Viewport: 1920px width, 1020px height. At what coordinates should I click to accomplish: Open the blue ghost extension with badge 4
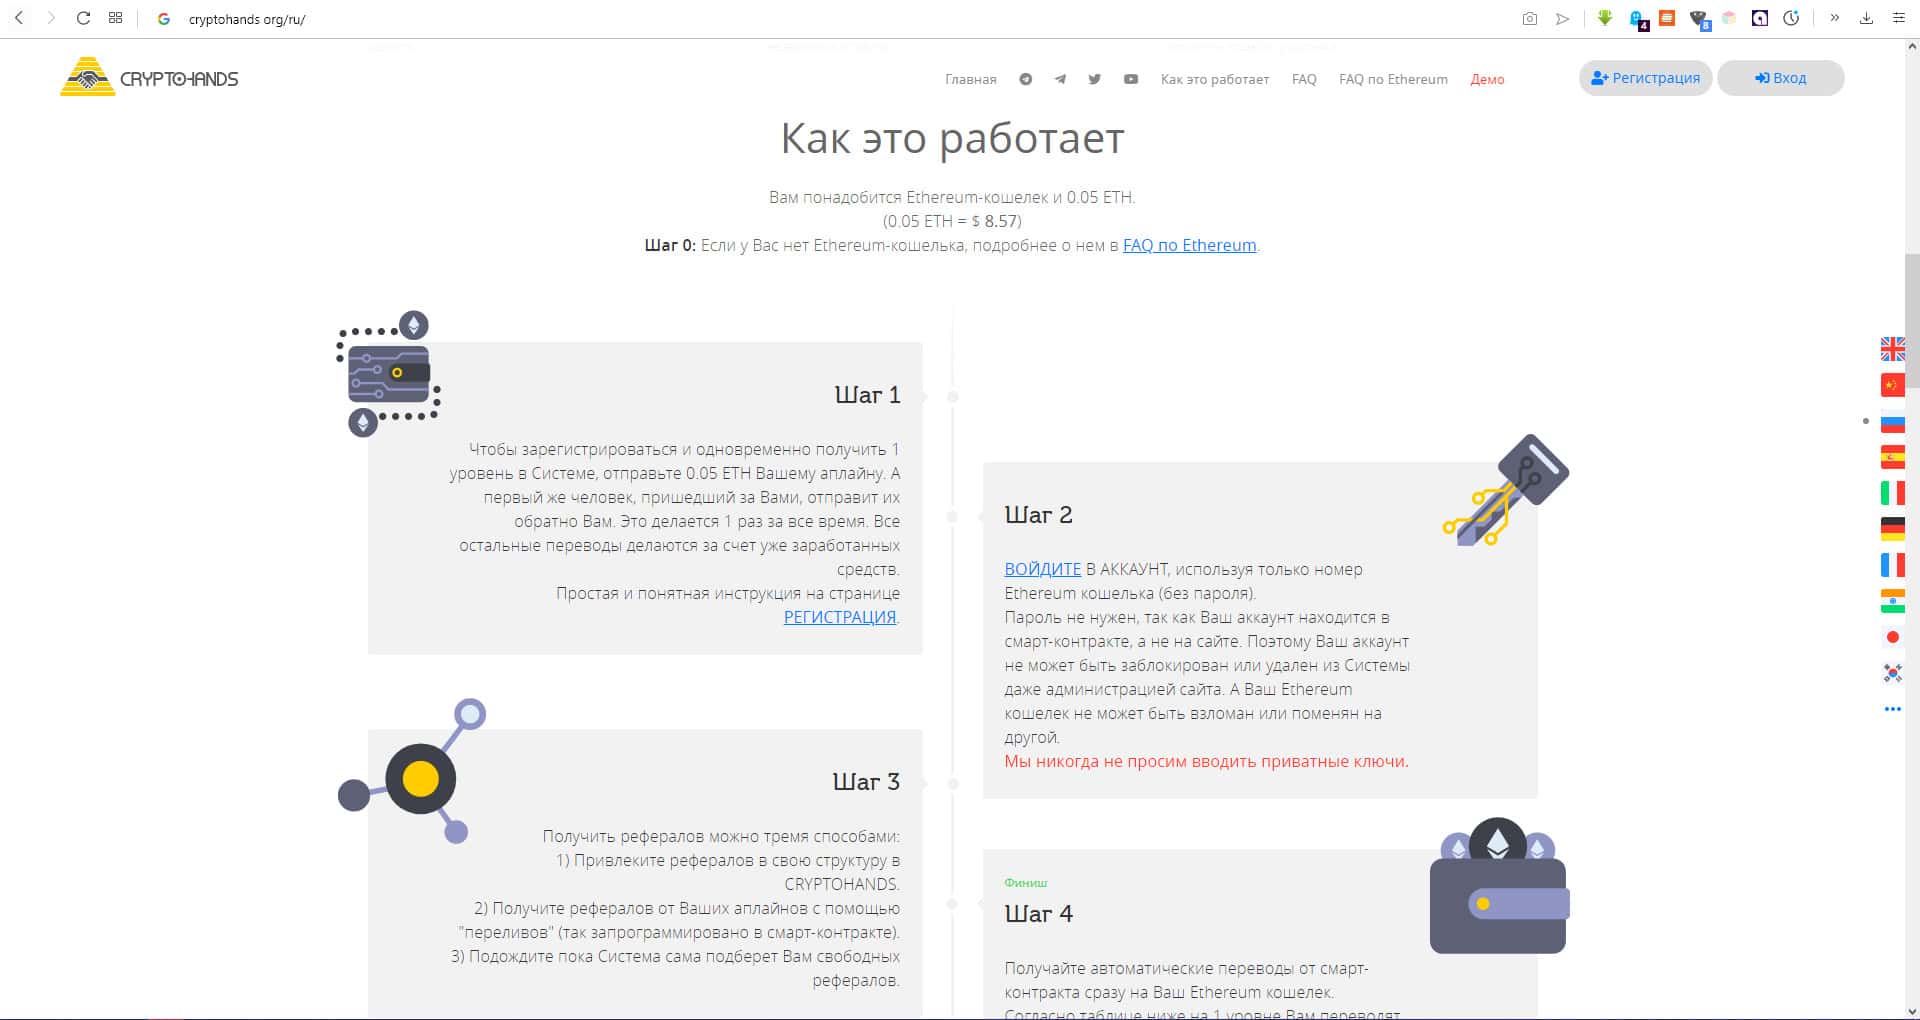pos(1637,19)
